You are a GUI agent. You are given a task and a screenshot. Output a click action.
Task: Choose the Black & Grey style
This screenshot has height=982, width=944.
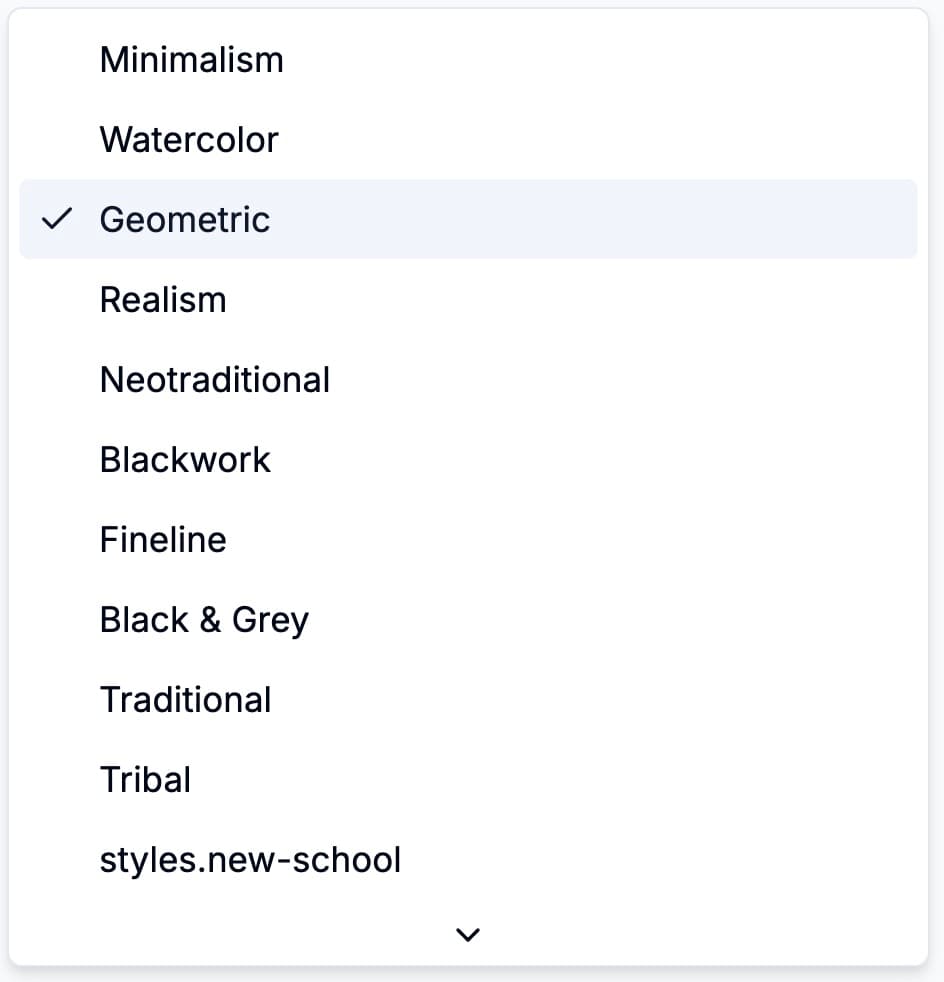coord(204,620)
